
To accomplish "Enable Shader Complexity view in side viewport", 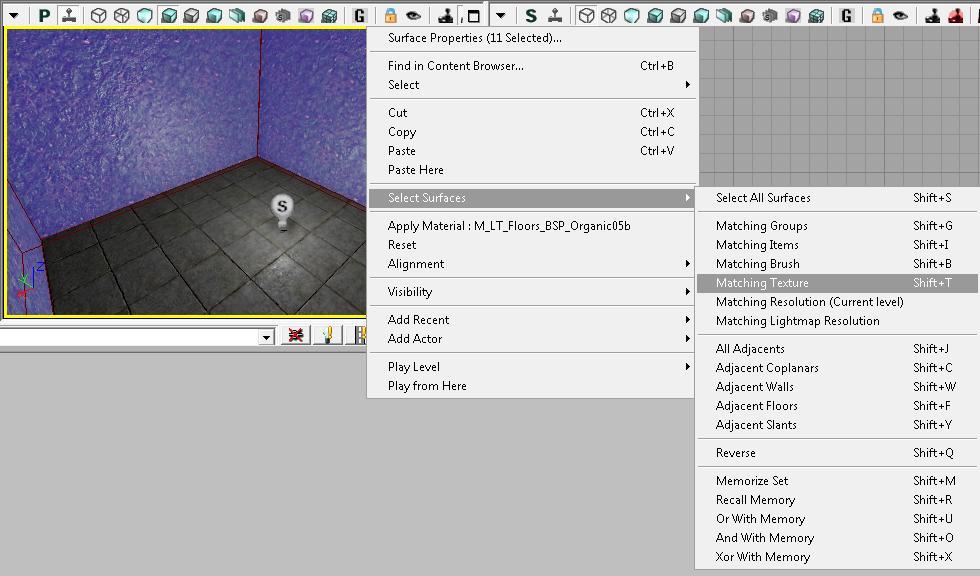I will 770,16.
